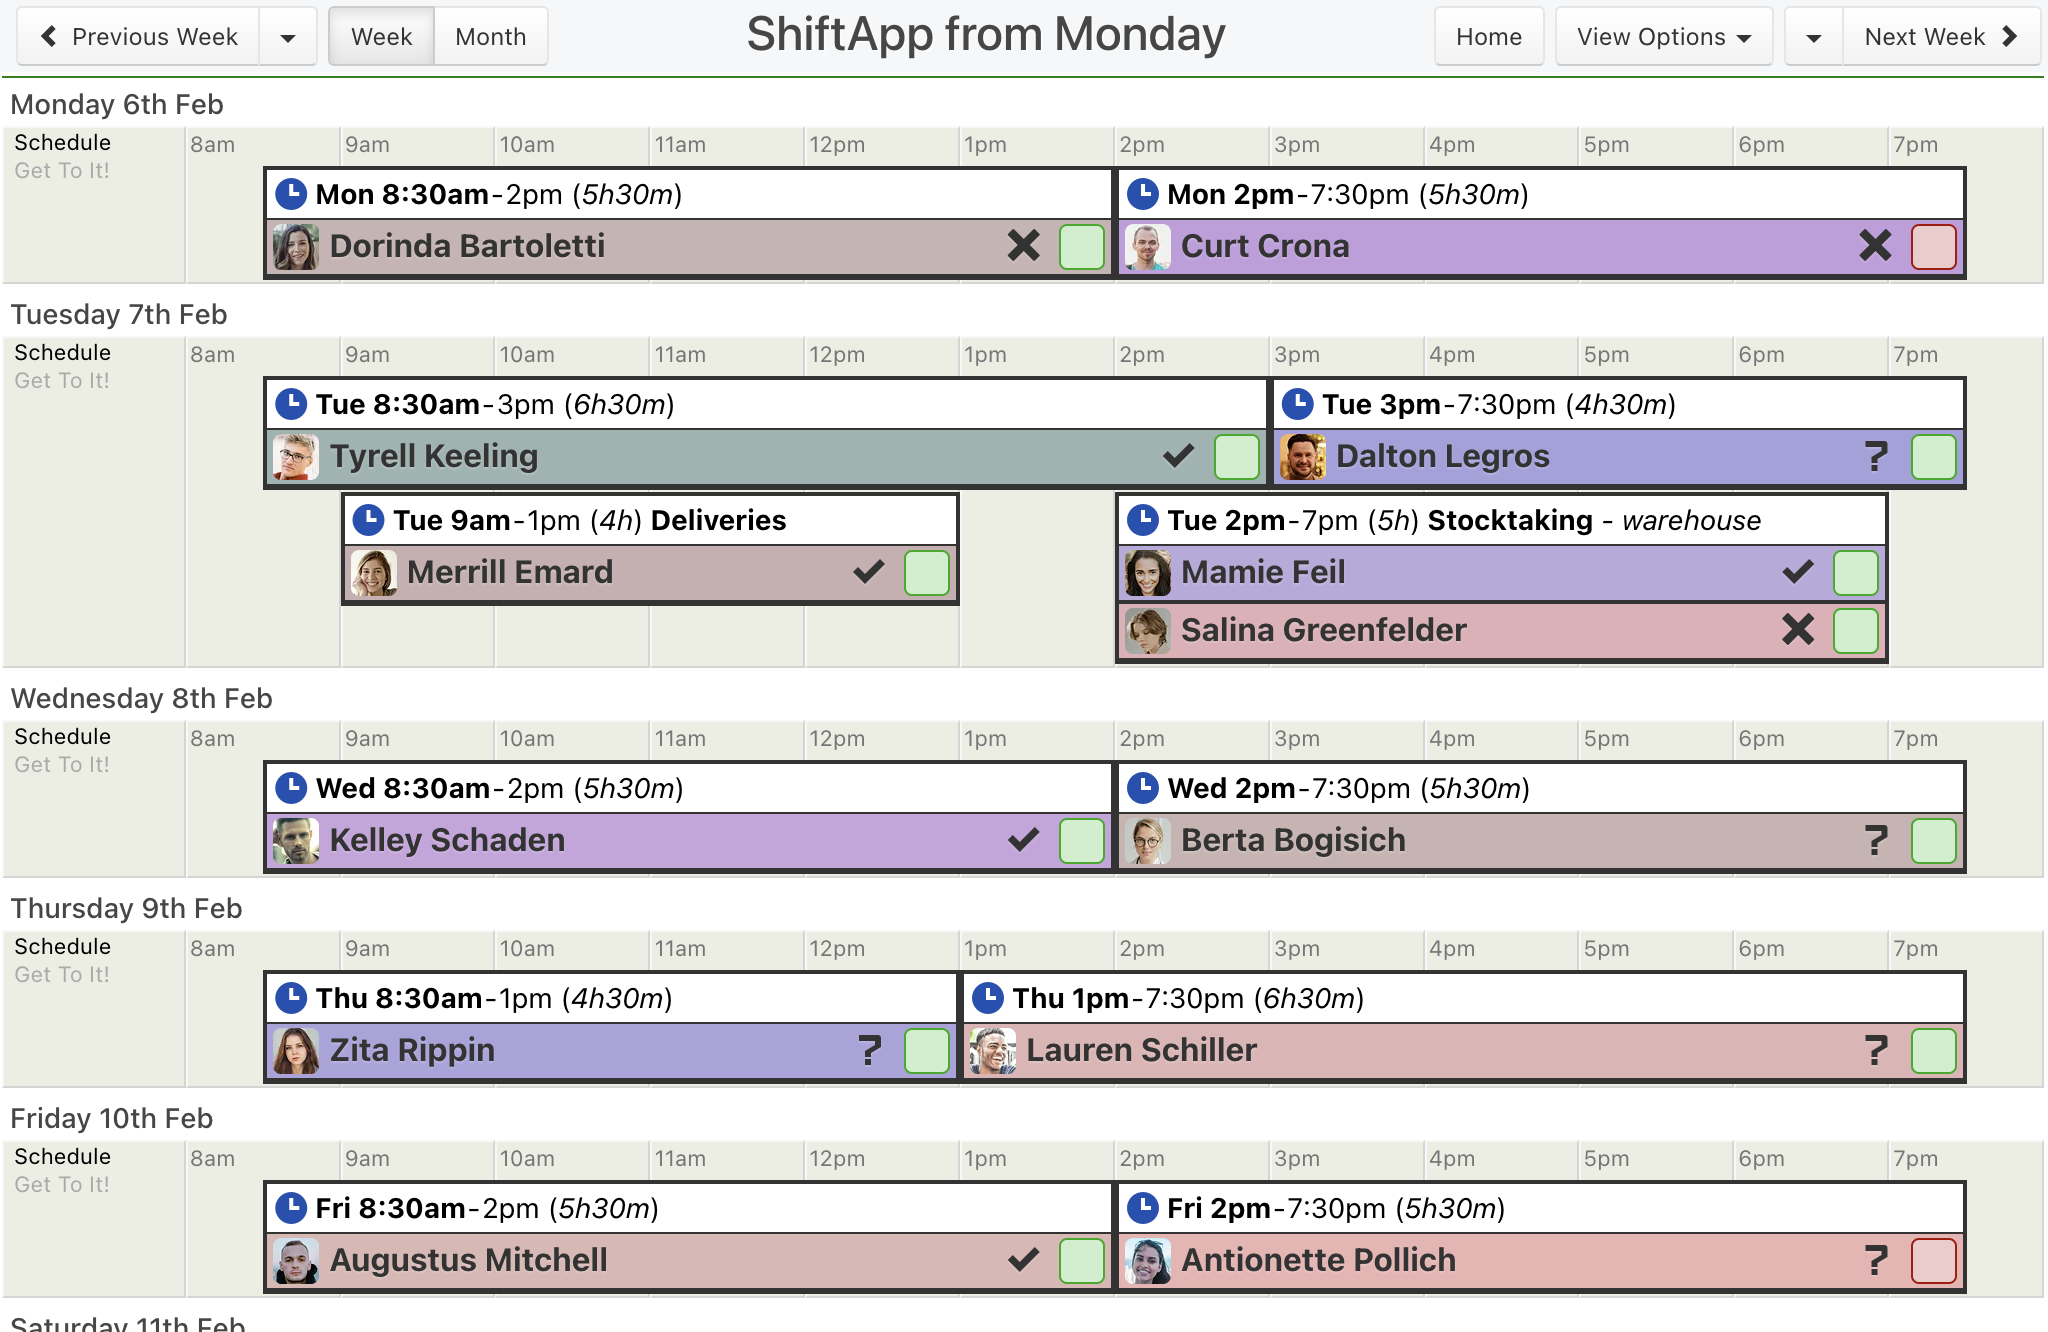The image size is (2048, 1332).
Task: Open the View Options dropdown
Action: click(x=1664, y=37)
